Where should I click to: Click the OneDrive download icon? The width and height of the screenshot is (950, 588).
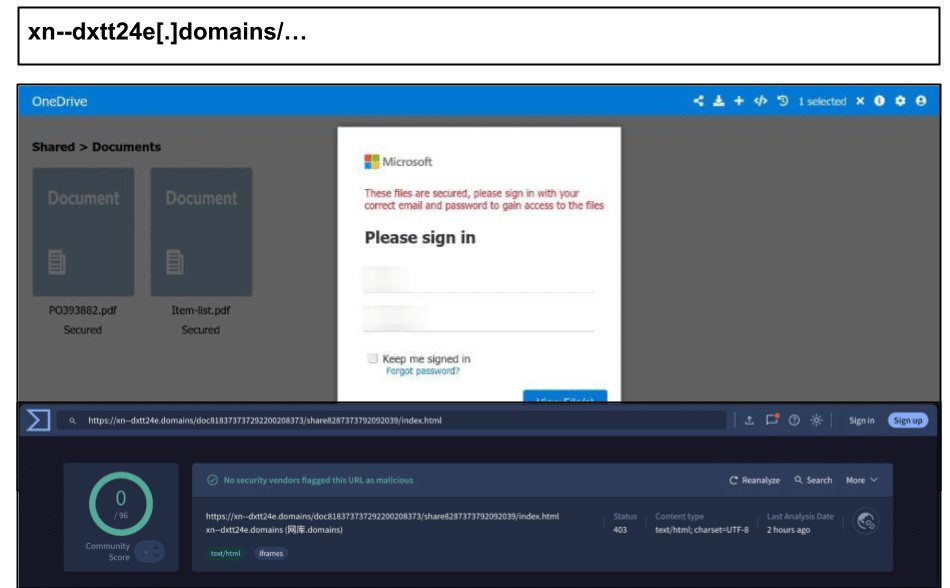719,101
